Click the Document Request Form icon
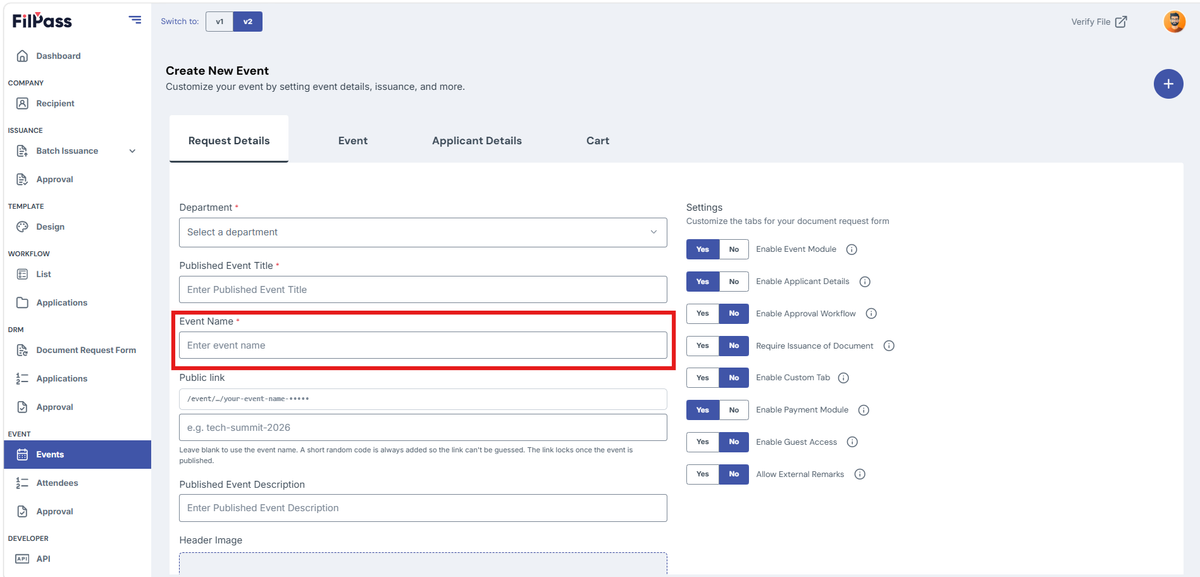Viewport: 1200px width, 577px height. [x=22, y=350]
